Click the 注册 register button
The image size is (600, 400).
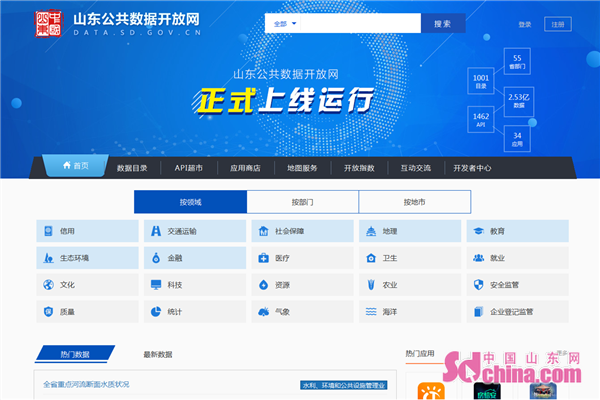coord(558,24)
